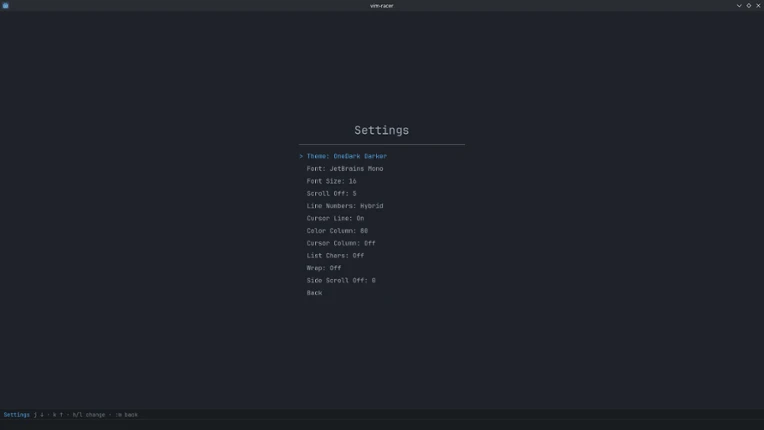The image size is (764, 430).
Task: Select the Font Size: 16 setting
Action: tap(331, 181)
